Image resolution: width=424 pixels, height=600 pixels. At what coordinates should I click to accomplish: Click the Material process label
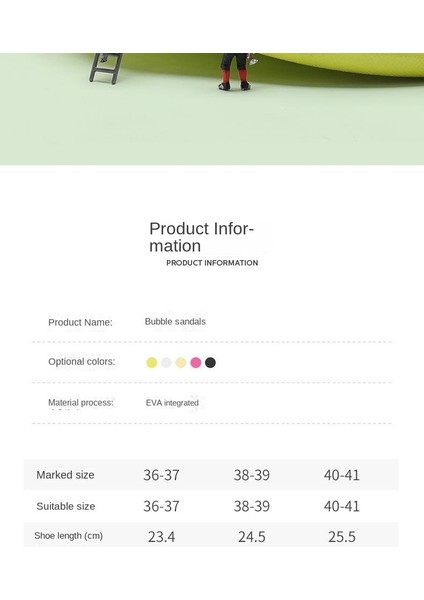click(x=81, y=403)
